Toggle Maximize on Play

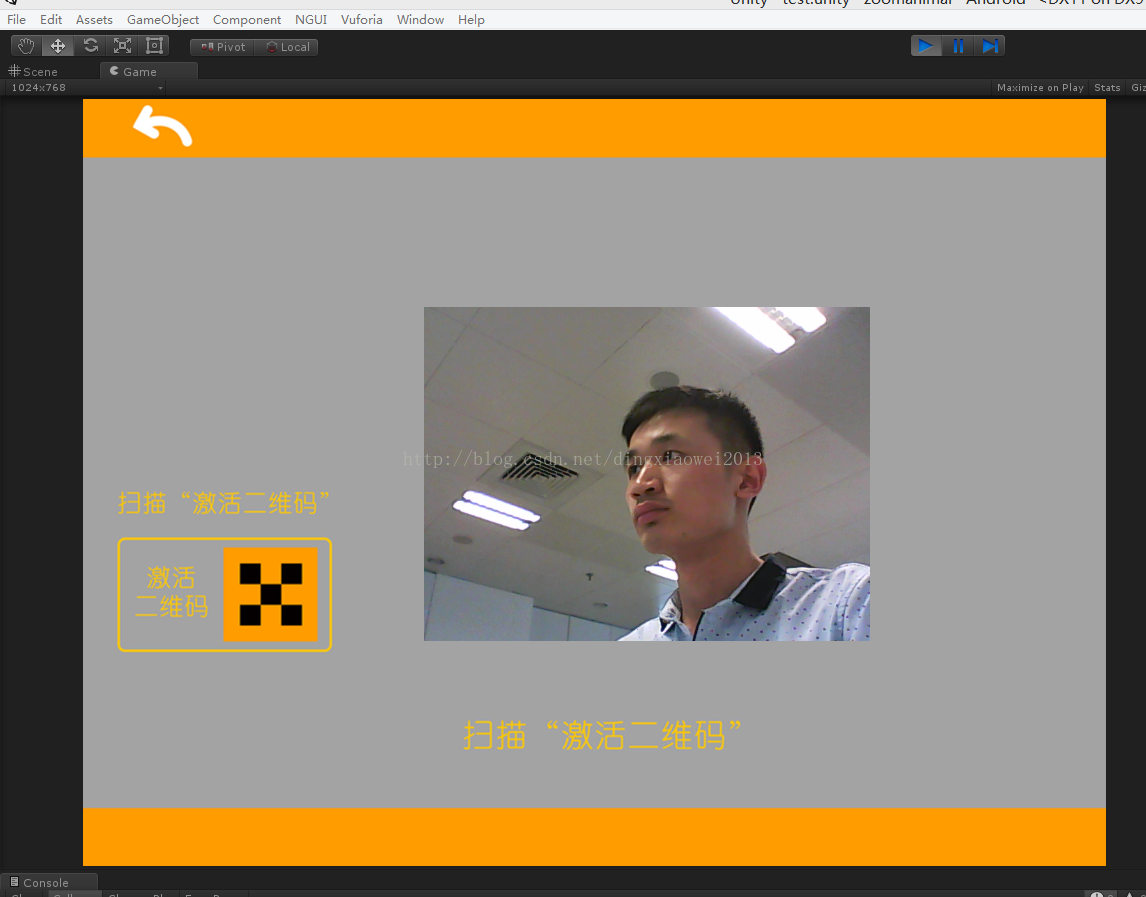point(1040,88)
